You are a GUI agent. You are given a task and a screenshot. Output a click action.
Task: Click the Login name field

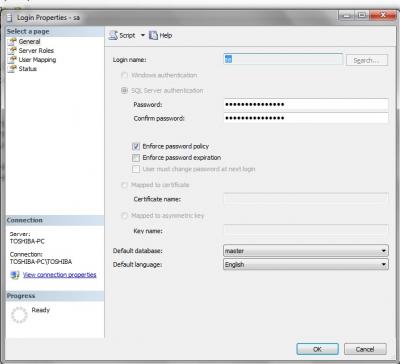click(283, 60)
